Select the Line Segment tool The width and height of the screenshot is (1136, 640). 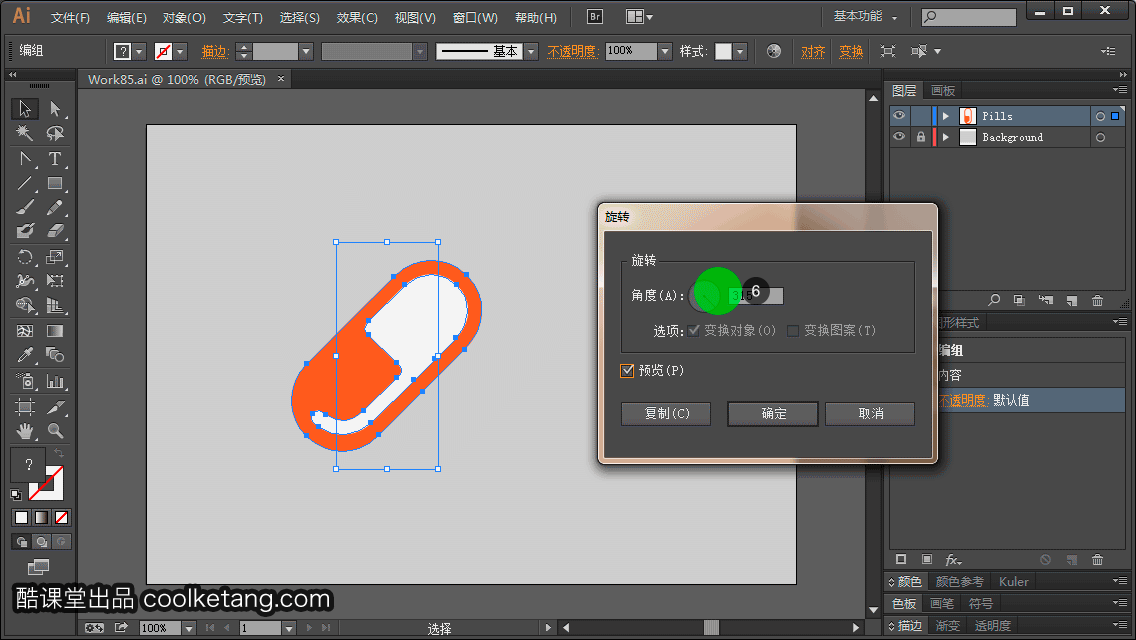(x=25, y=183)
